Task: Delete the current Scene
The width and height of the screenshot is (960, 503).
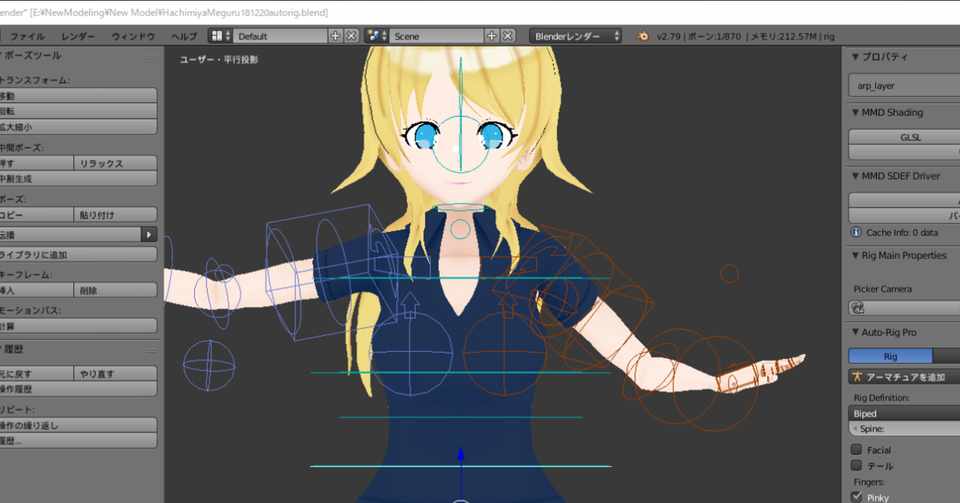Action: (508, 36)
